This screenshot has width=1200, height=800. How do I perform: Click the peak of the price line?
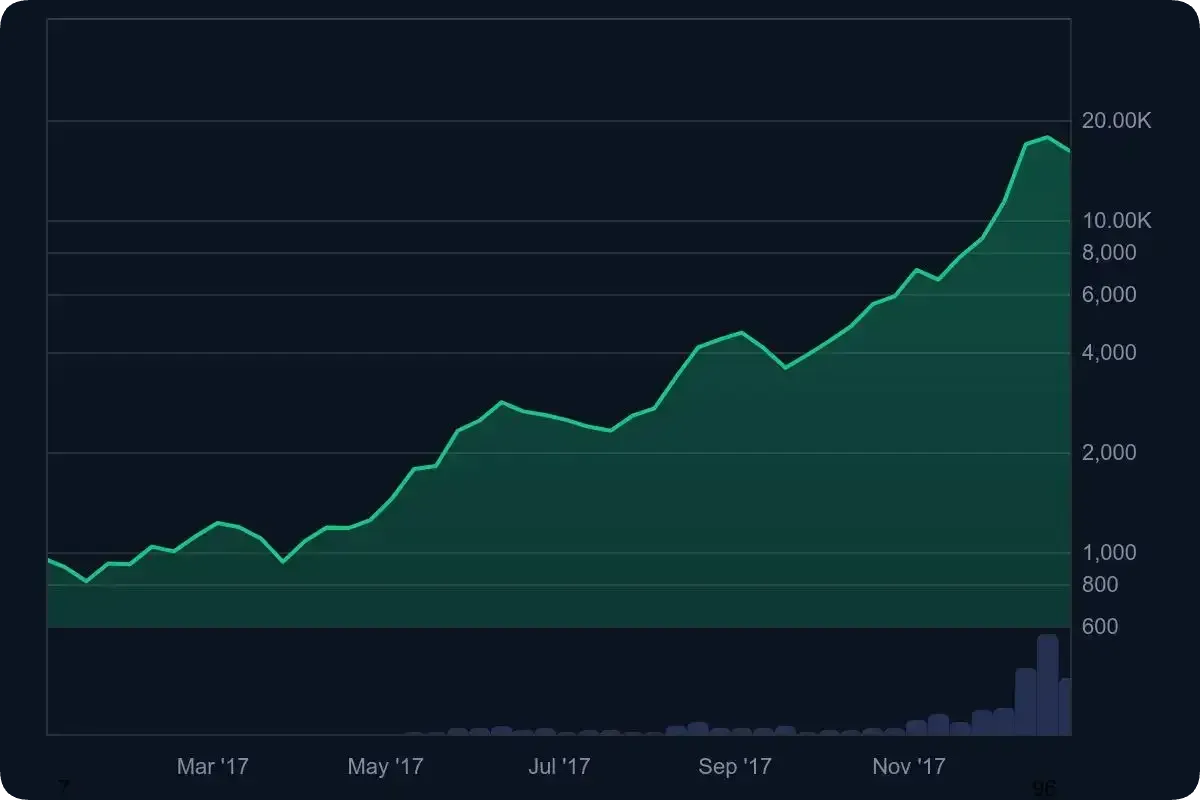1045,135
